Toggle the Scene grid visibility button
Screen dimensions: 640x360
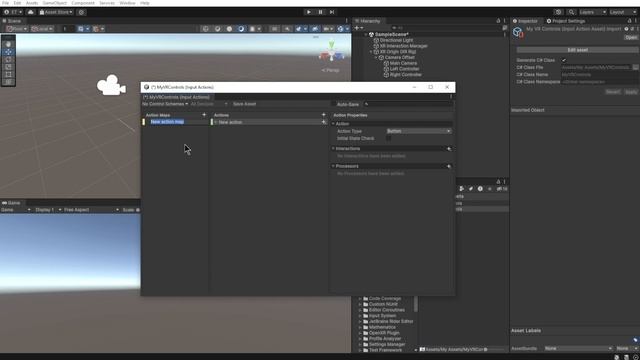coord(83,29)
